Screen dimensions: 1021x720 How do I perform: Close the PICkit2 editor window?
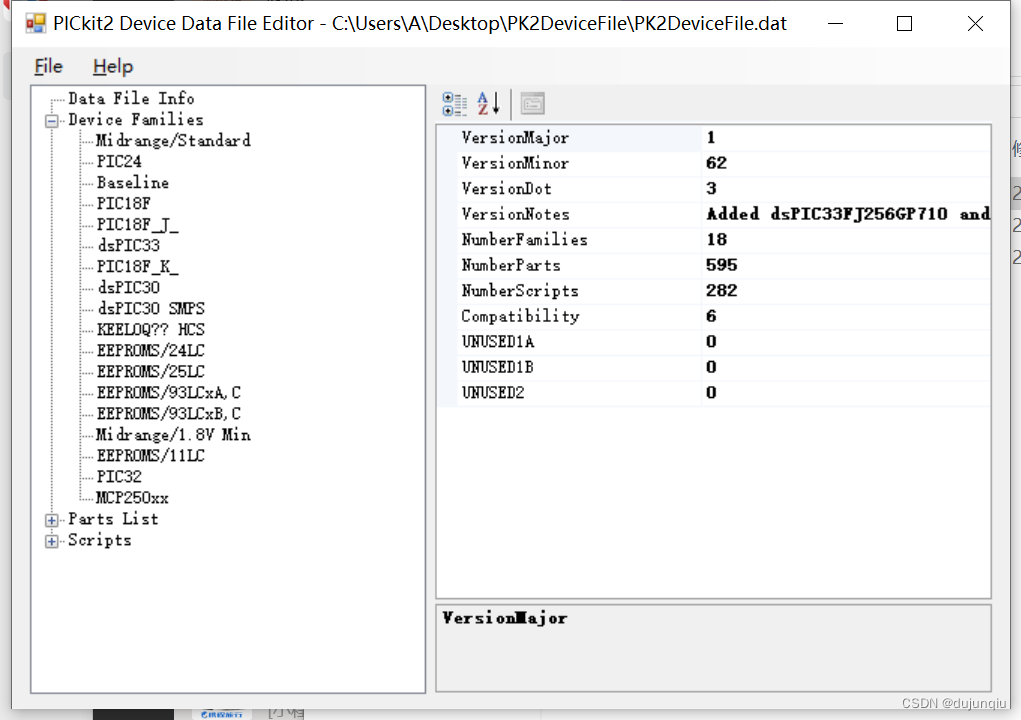tap(975, 24)
